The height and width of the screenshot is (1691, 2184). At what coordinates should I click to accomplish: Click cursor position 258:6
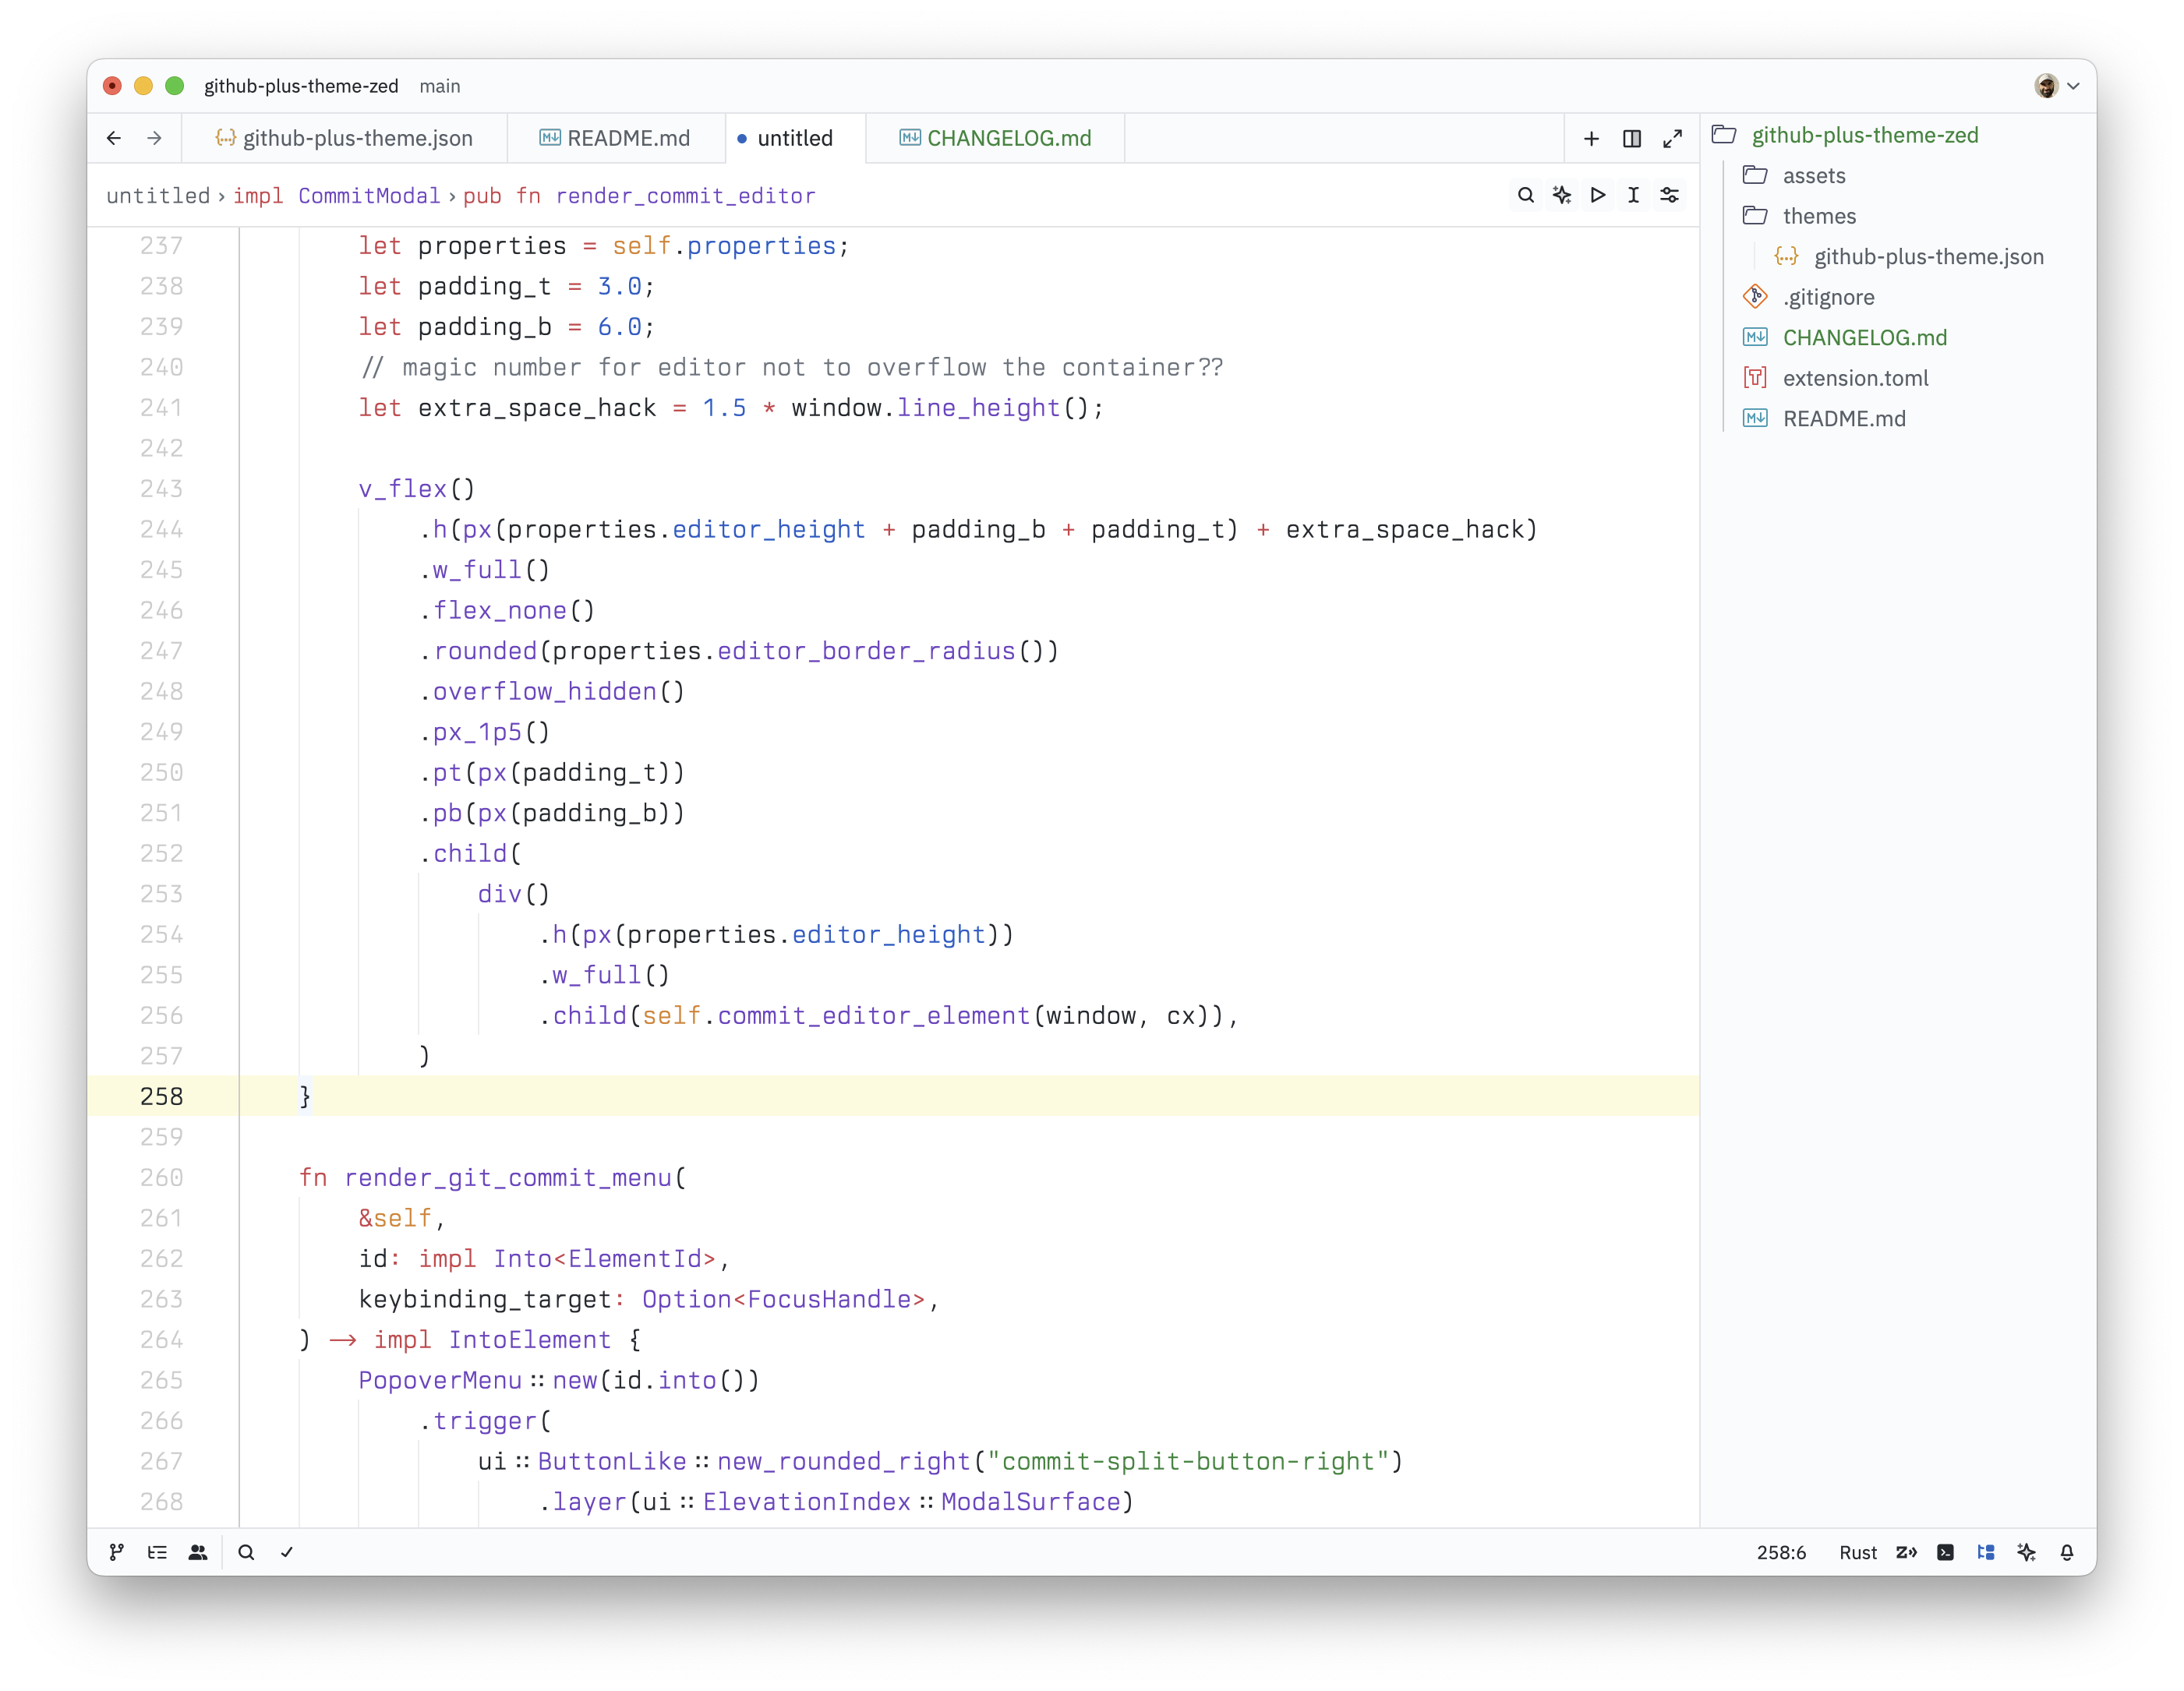point(1781,1552)
